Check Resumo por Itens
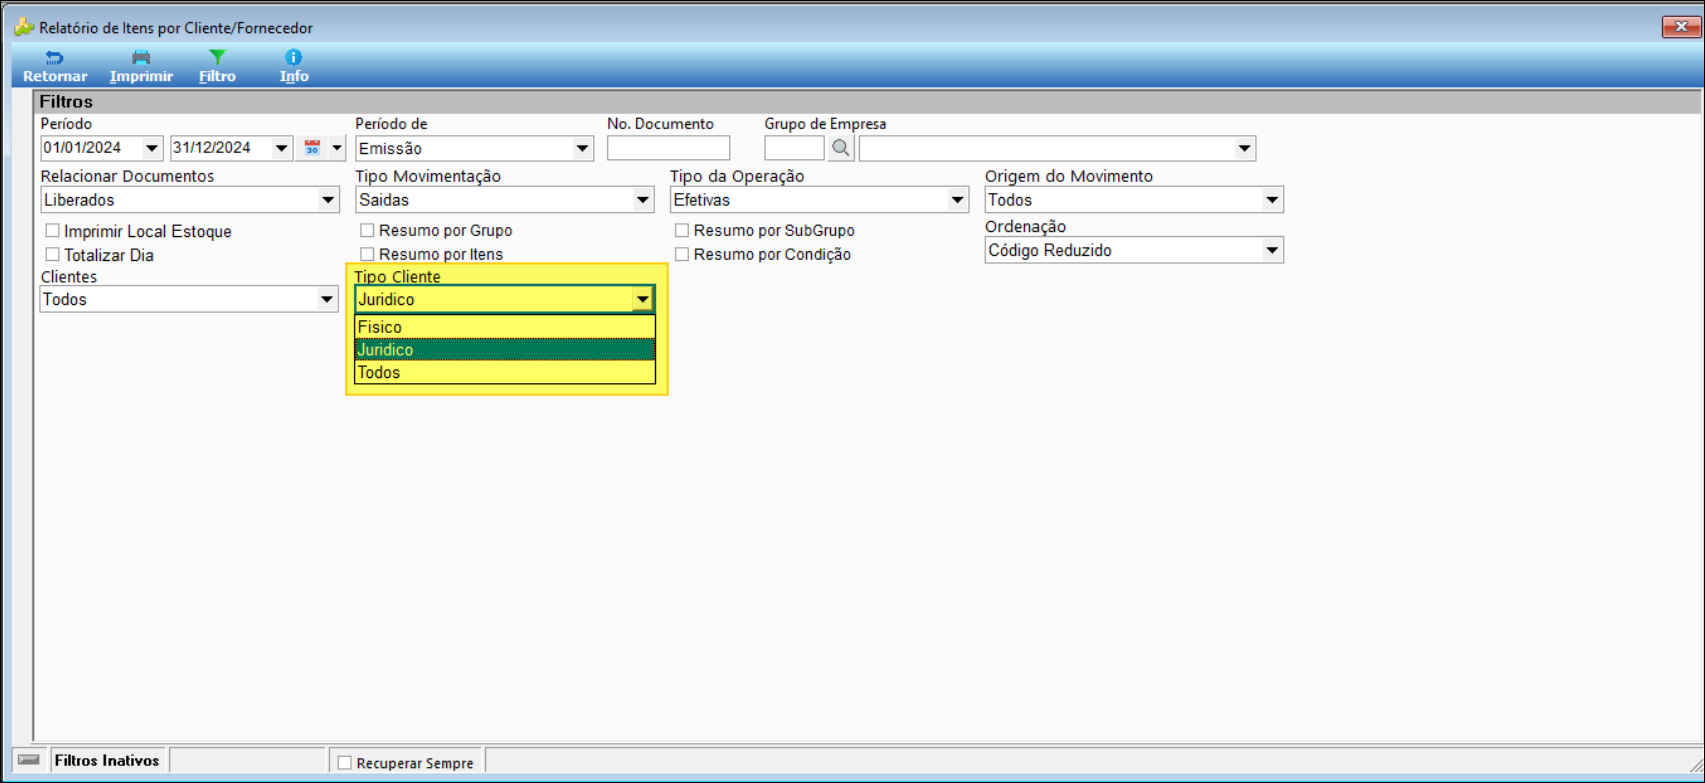The width and height of the screenshot is (1705, 783). click(x=367, y=254)
